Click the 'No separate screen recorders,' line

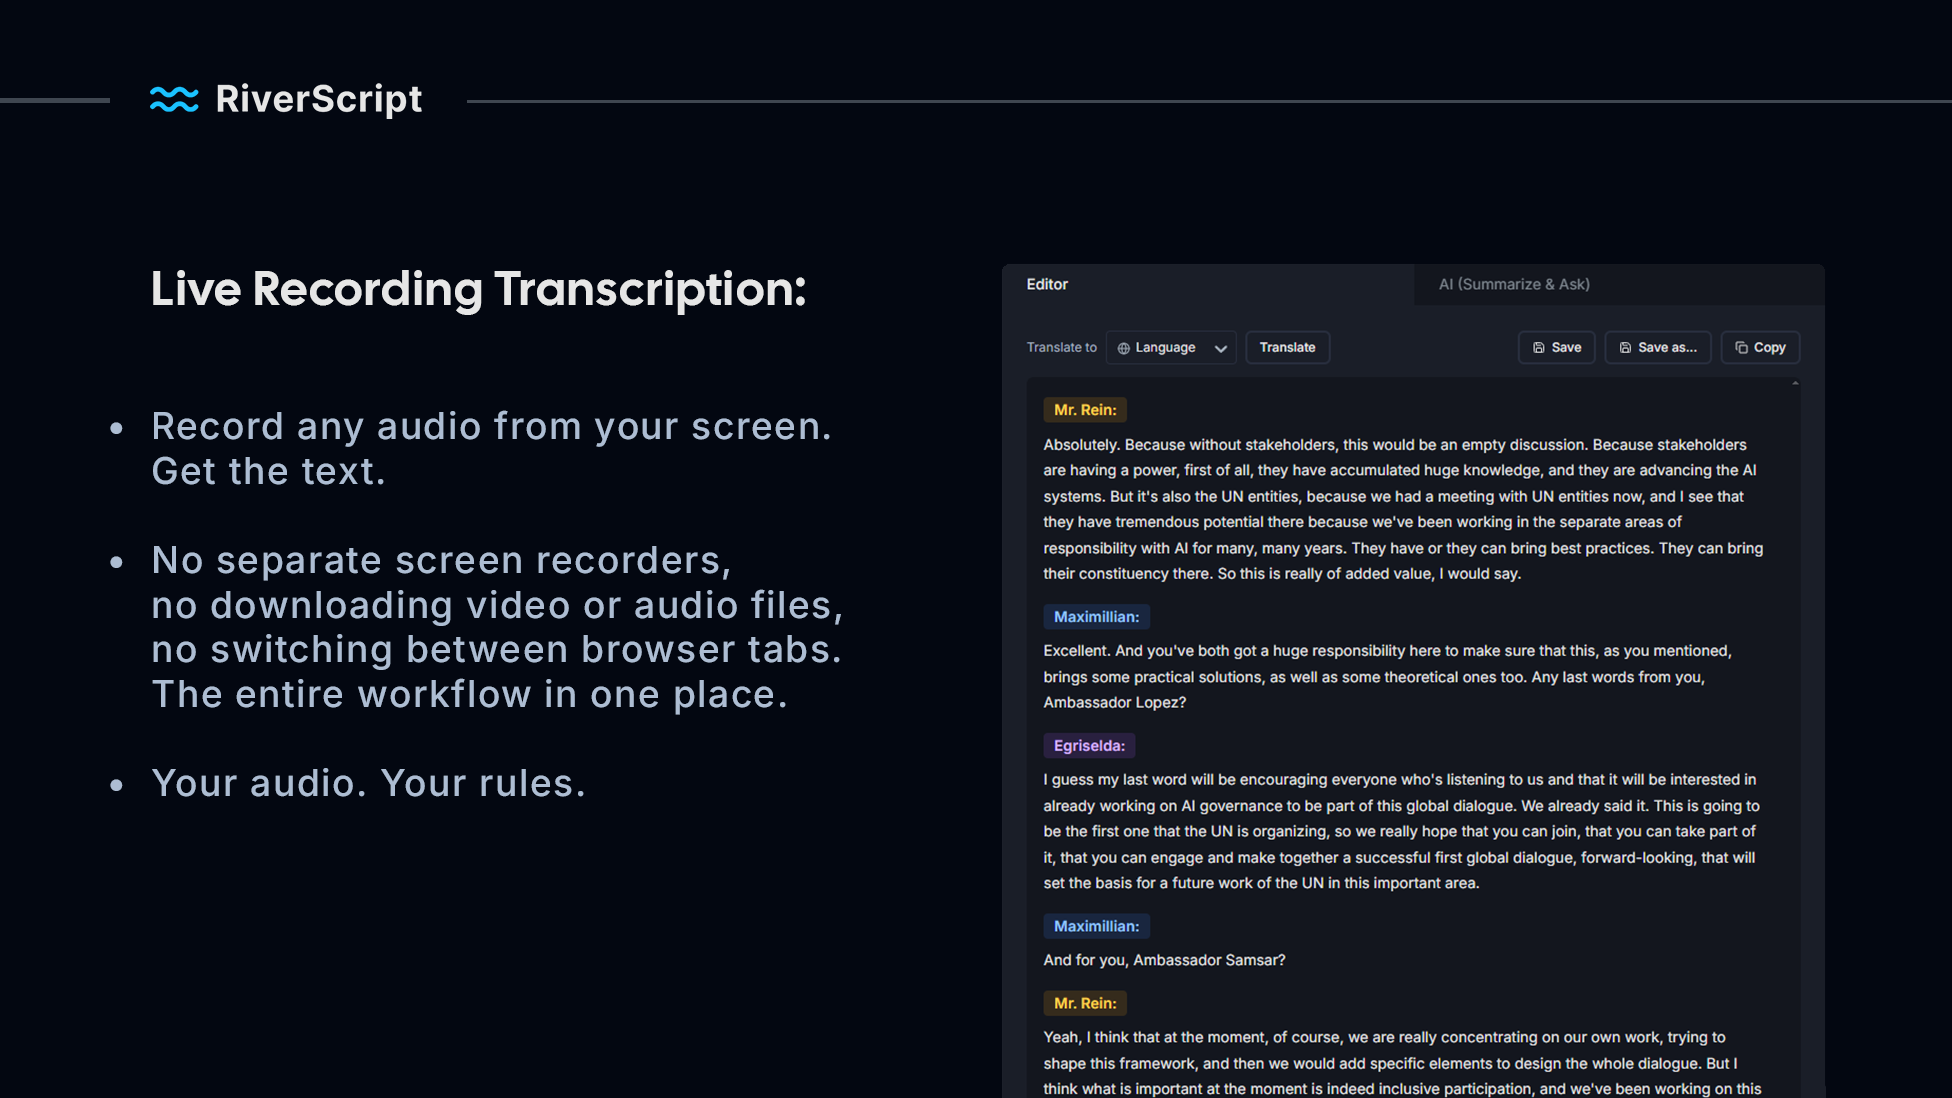coord(441,561)
